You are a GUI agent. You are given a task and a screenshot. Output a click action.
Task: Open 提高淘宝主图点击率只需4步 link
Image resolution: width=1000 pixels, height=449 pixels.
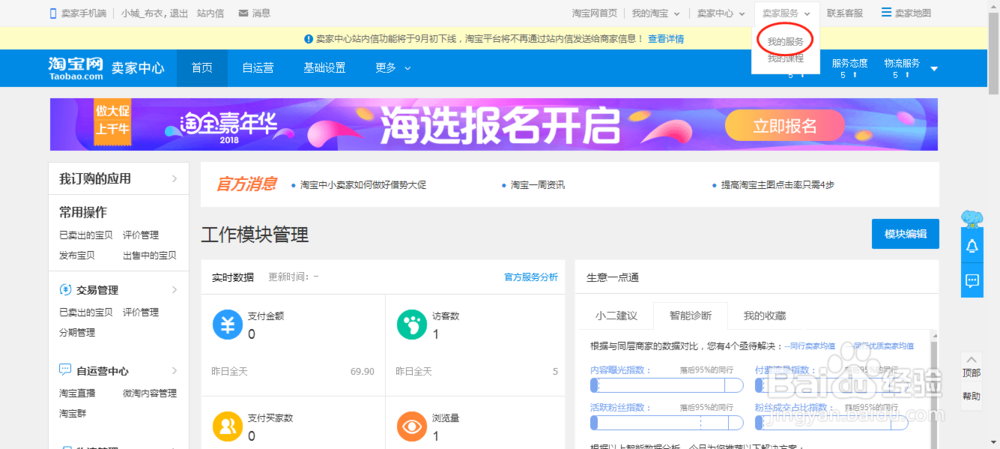(x=777, y=185)
